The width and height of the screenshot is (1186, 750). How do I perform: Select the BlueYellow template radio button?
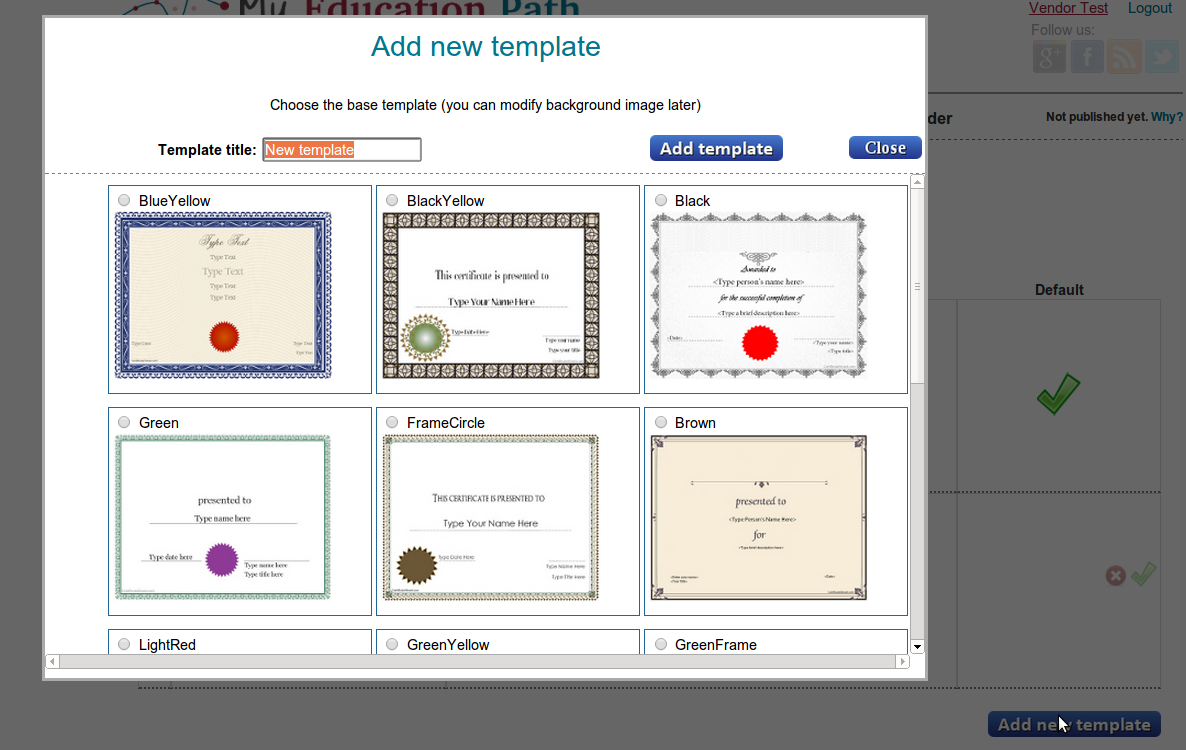[x=124, y=200]
